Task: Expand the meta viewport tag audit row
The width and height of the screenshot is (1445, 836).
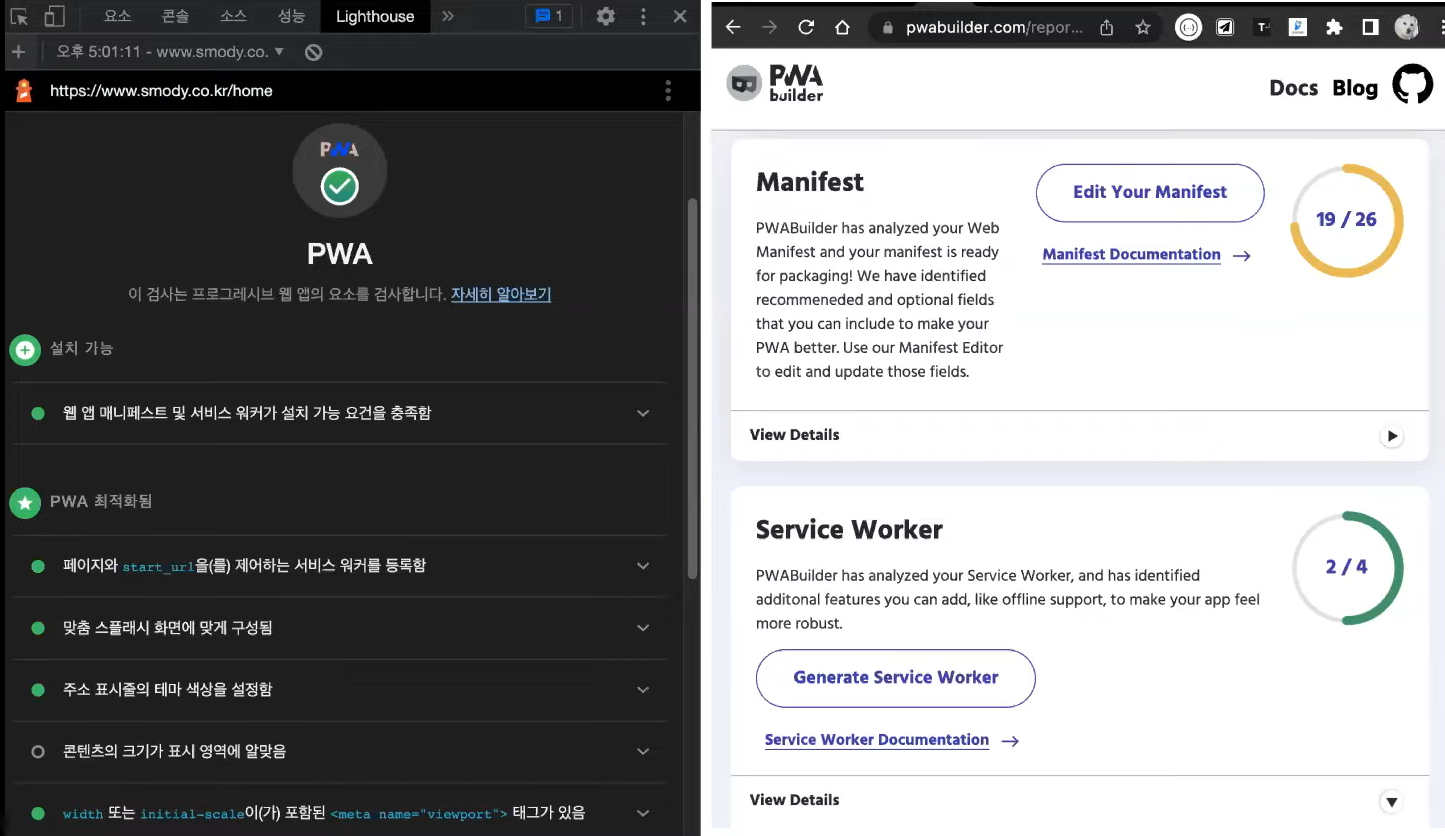Action: (340, 813)
